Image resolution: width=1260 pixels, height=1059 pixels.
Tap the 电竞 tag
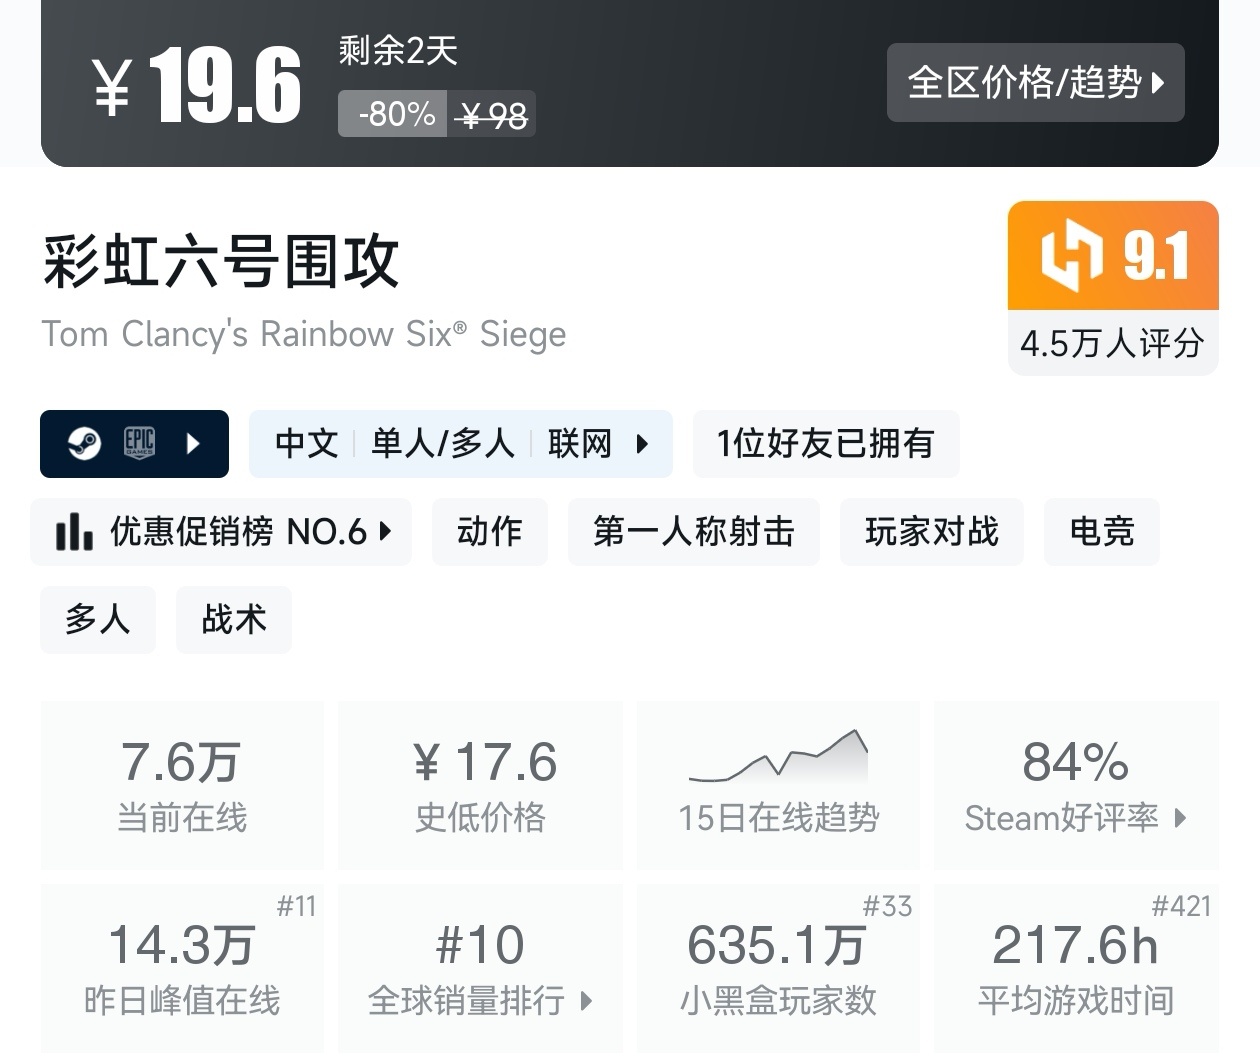pyautogui.click(x=1101, y=532)
